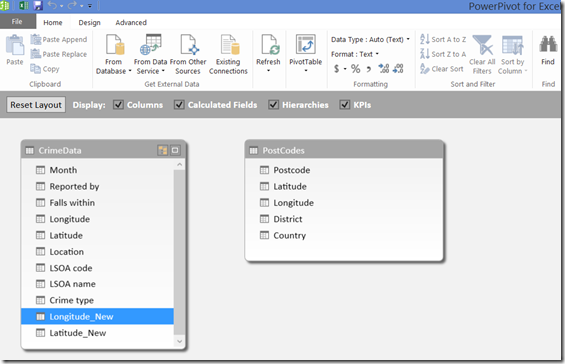Viewport: 565px width, 364px height.
Task: Click Redo in quick access toolbar
Action: click(72, 5)
